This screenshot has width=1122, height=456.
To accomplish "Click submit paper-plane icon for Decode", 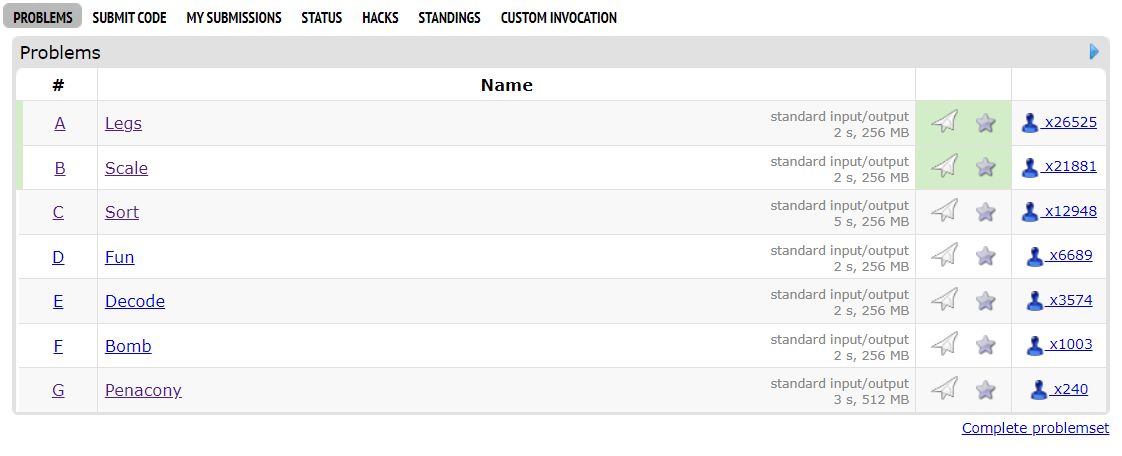I will (944, 300).
